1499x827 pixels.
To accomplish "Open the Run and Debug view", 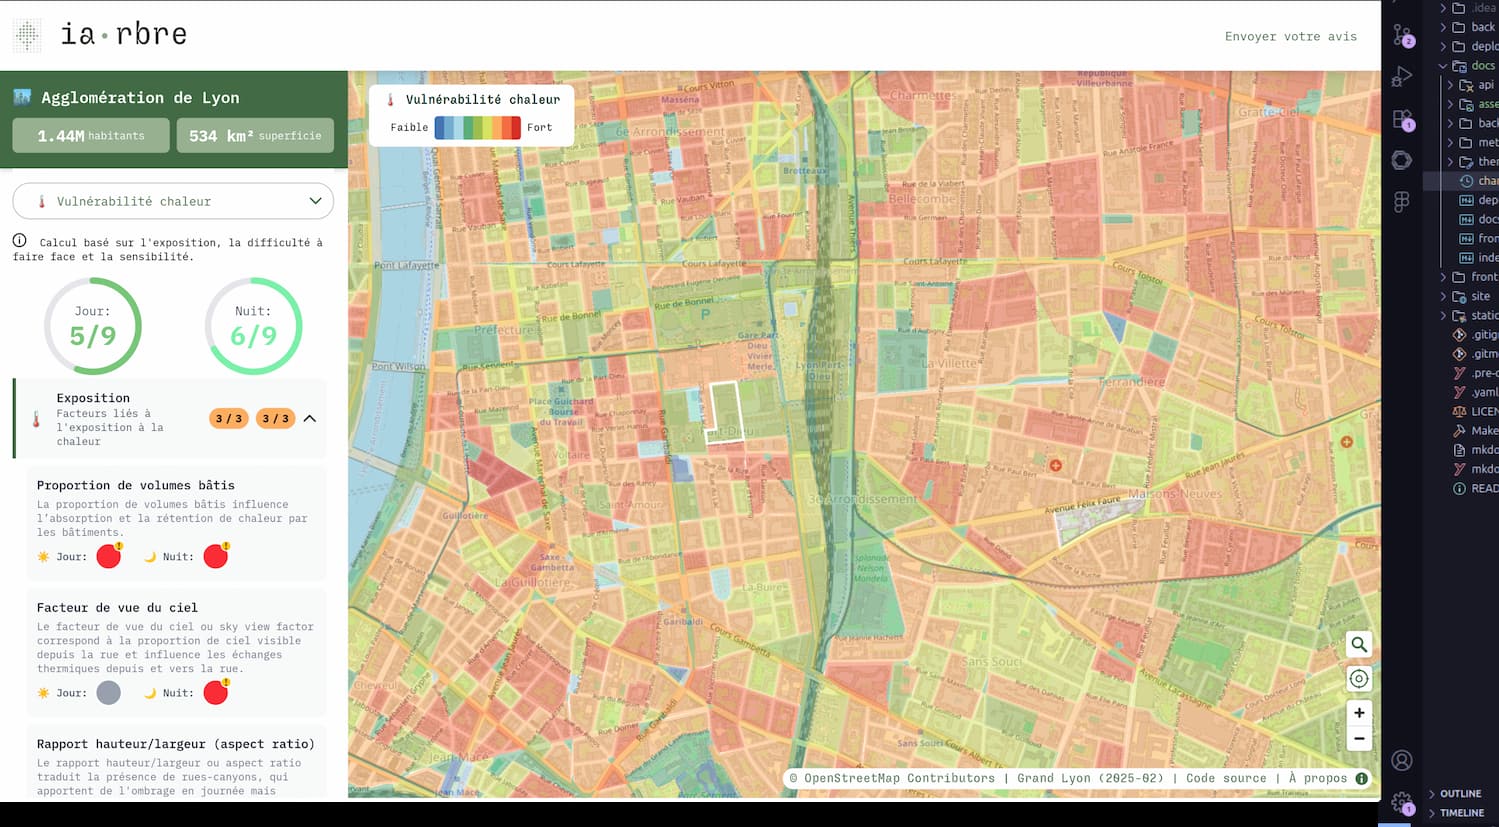I will coord(1402,77).
